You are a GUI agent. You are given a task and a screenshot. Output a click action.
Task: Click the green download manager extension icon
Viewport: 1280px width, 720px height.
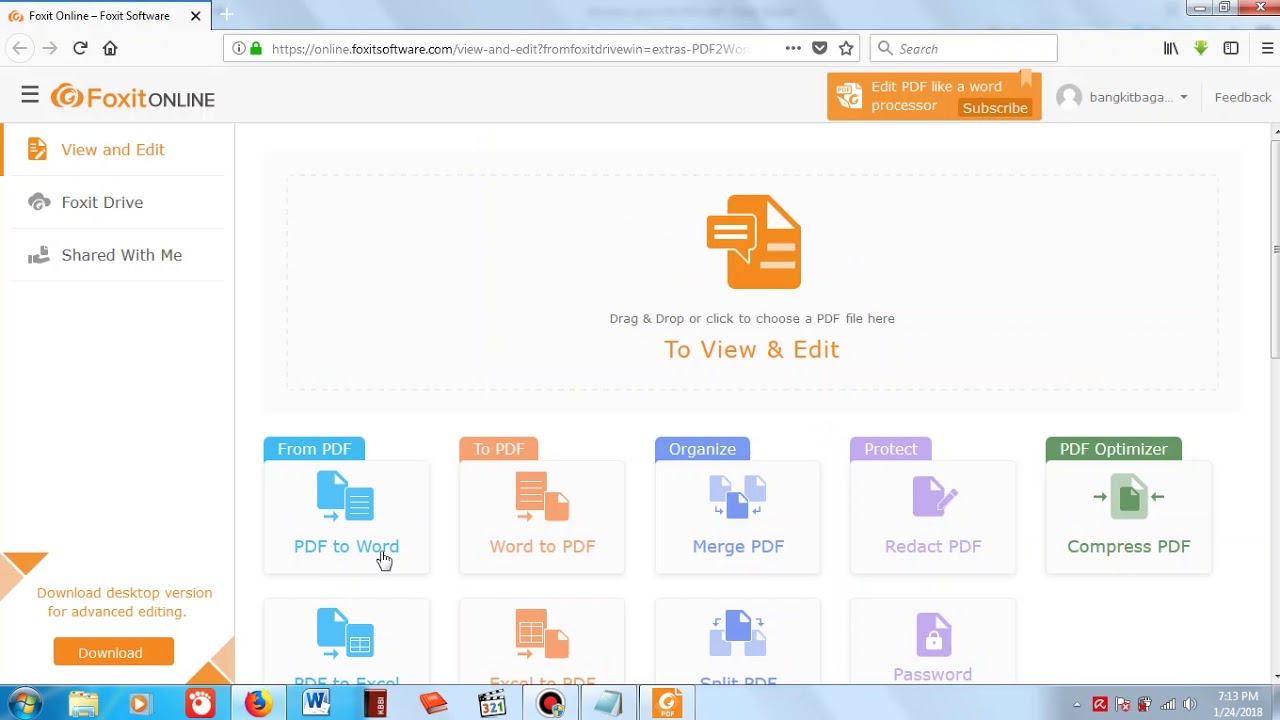click(x=1201, y=48)
